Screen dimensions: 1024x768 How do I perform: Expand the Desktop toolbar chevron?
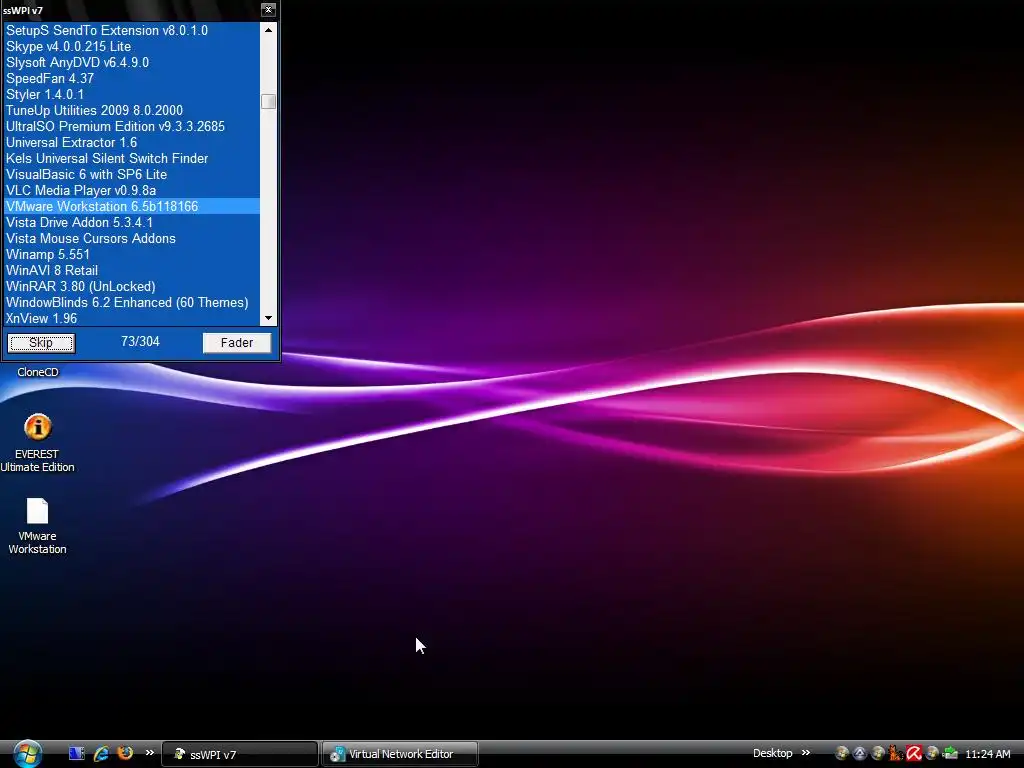point(806,753)
